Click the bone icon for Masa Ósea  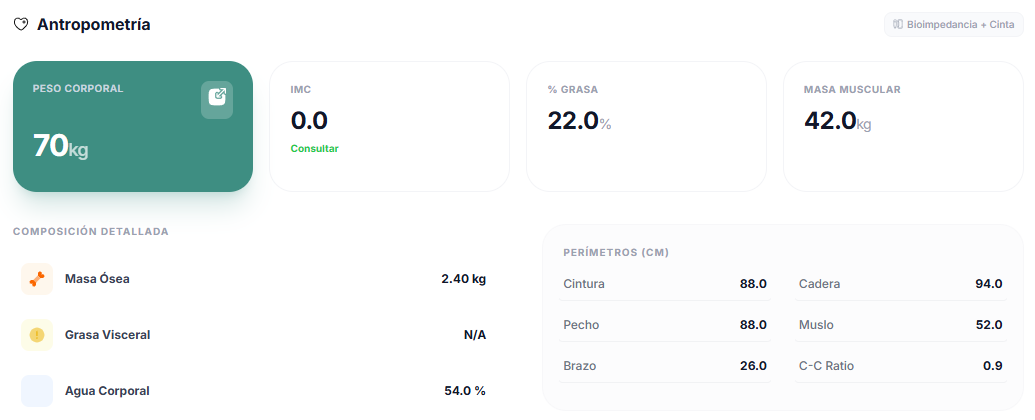point(37,279)
